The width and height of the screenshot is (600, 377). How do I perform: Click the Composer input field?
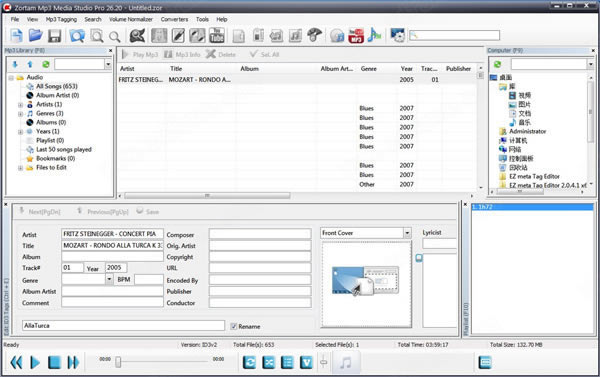click(260, 234)
